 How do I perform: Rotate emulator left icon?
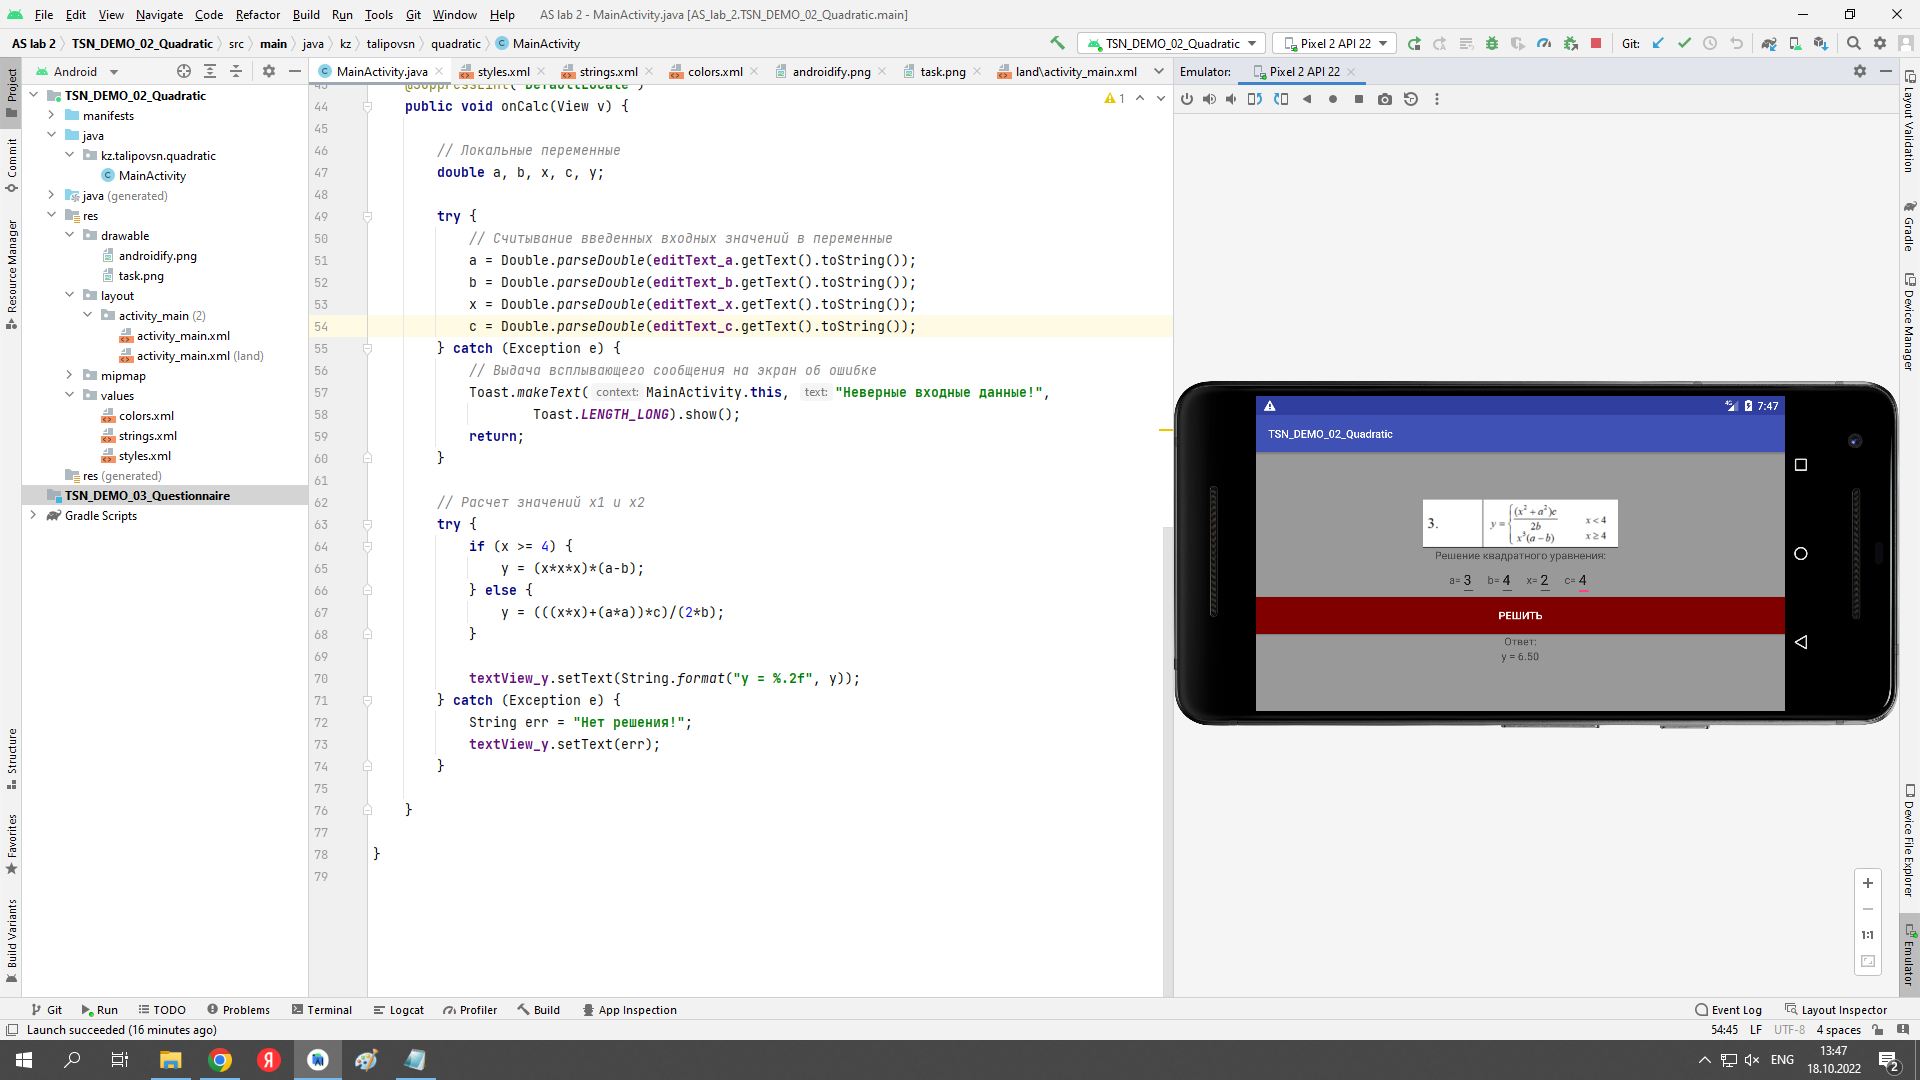coord(1255,99)
